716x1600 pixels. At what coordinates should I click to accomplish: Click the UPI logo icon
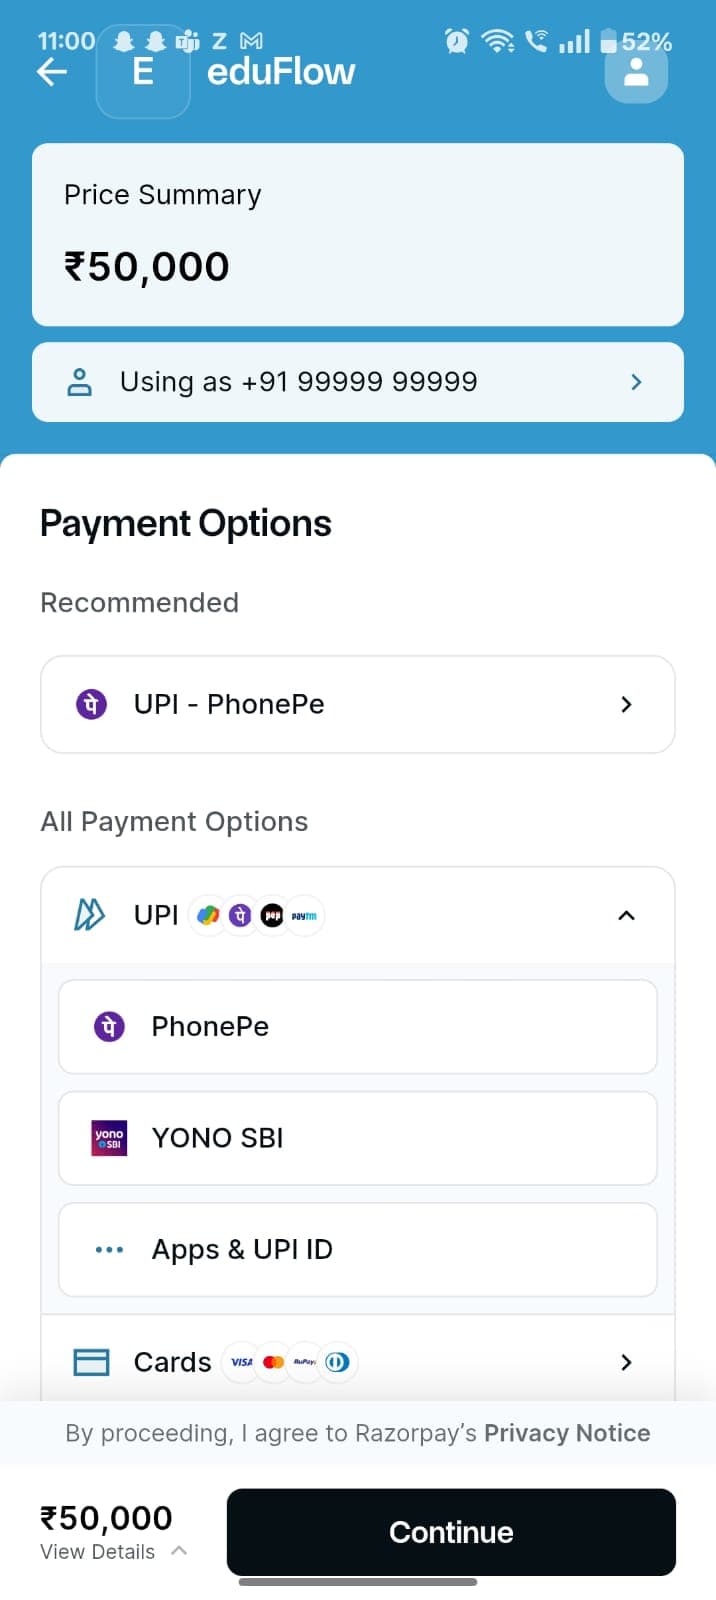coord(89,915)
